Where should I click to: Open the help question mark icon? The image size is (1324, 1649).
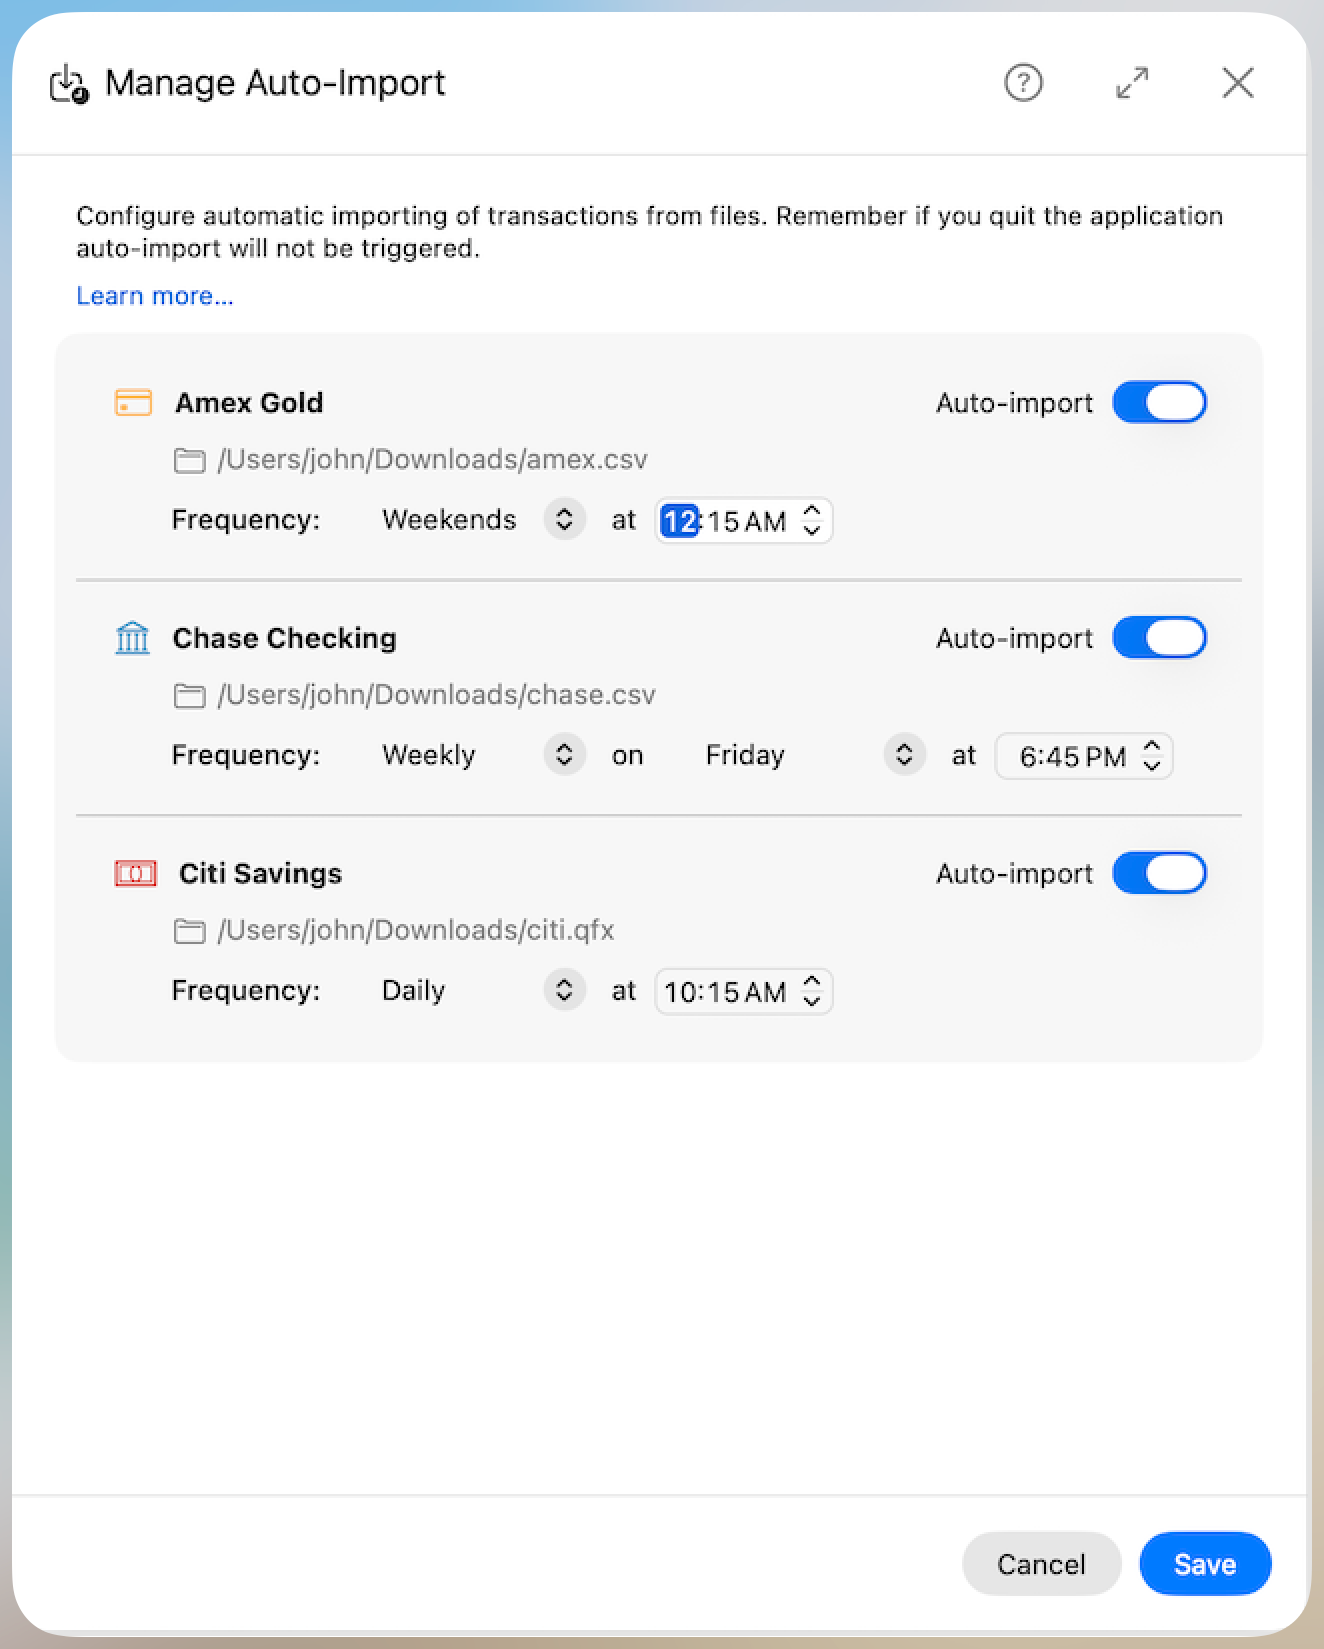coord(1023,83)
